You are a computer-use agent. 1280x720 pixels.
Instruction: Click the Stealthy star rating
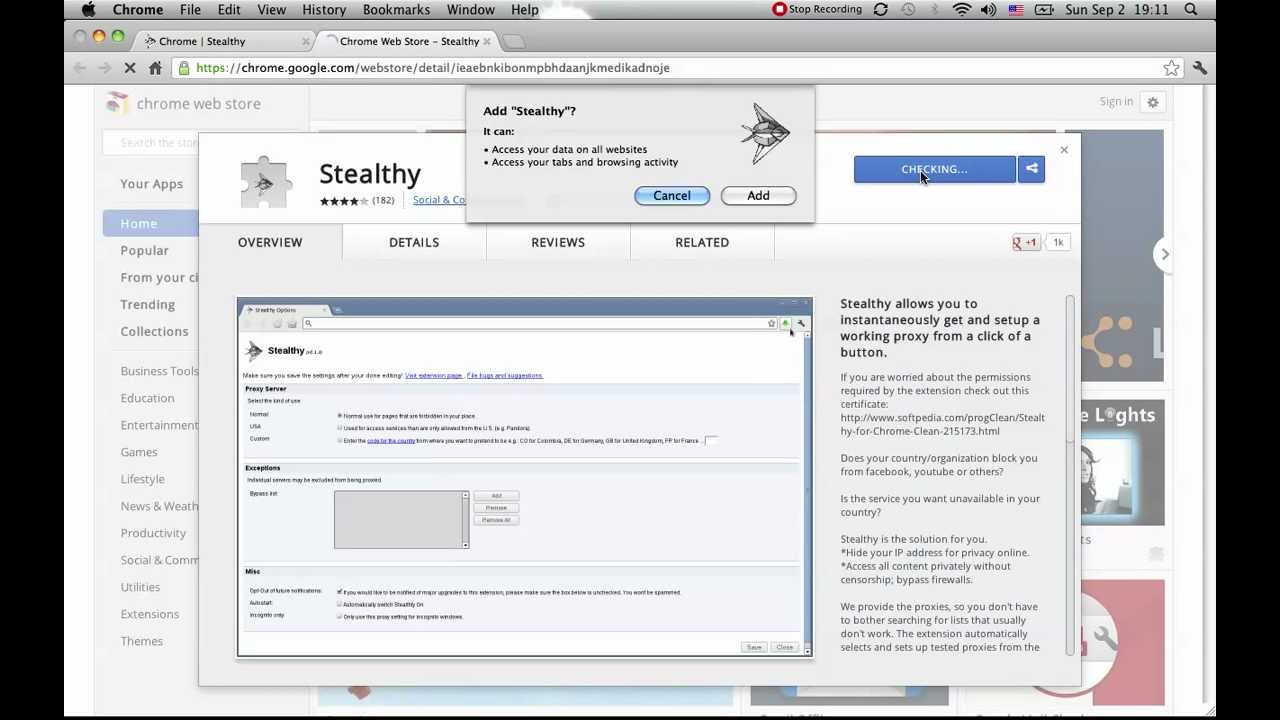pyautogui.click(x=344, y=201)
